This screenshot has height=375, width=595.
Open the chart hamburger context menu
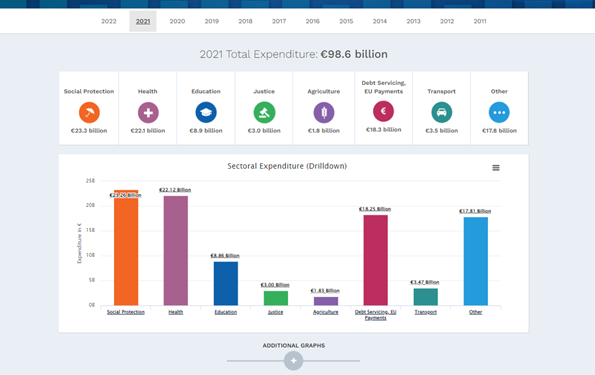[x=496, y=168]
